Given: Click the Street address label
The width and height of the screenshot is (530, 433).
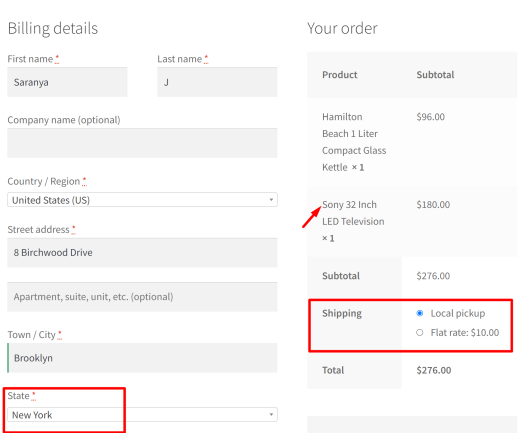Looking at the screenshot, I should [39, 230].
